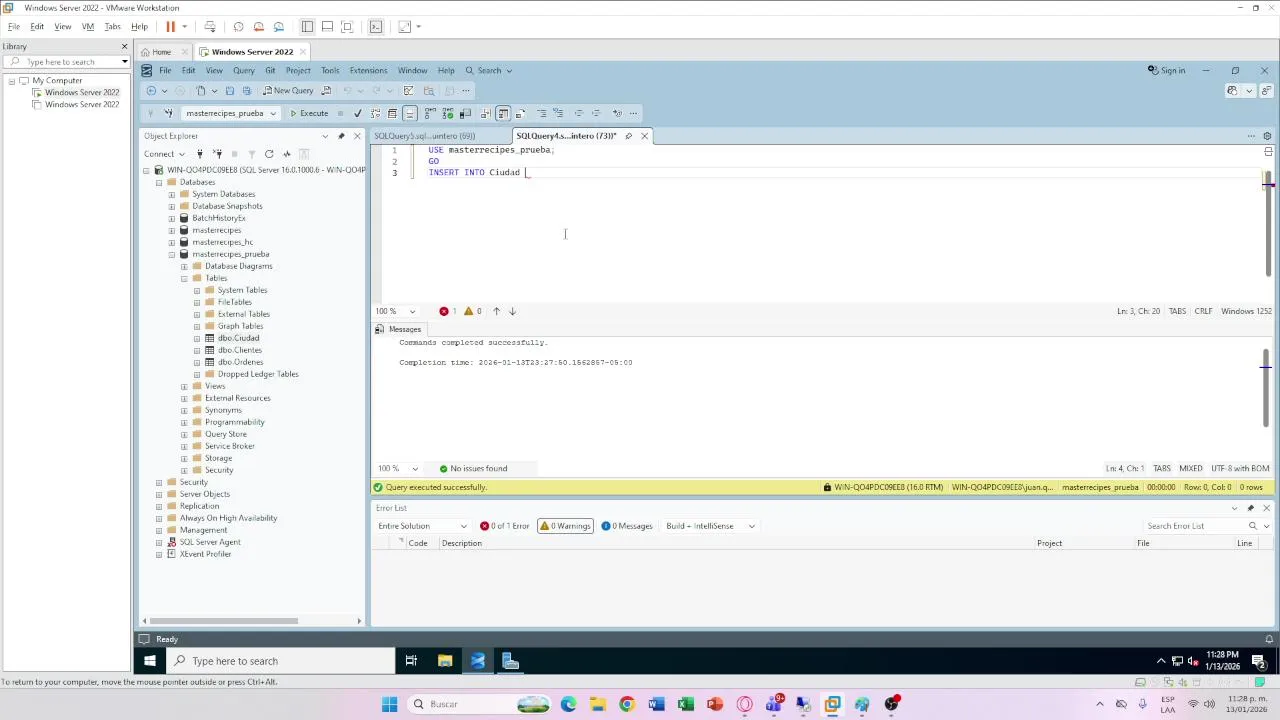The height and width of the screenshot is (720, 1280).
Task: Click the error count indicator below editor
Action: (448, 311)
